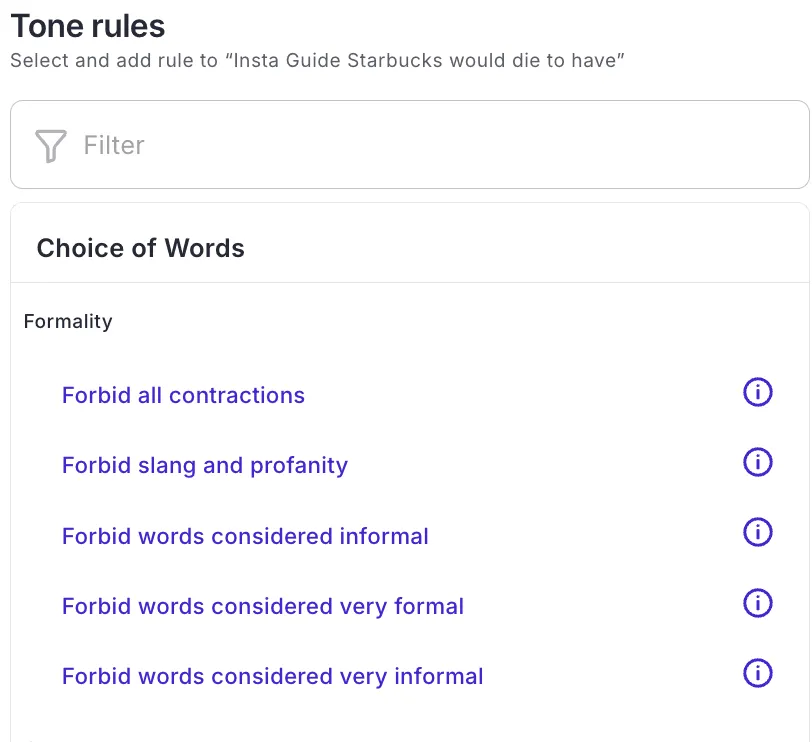The height and width of the screenshot is (742, 812).
Task: Show info for Forbid all contractions
Action: pyautogui.click(x=758, y=392)
